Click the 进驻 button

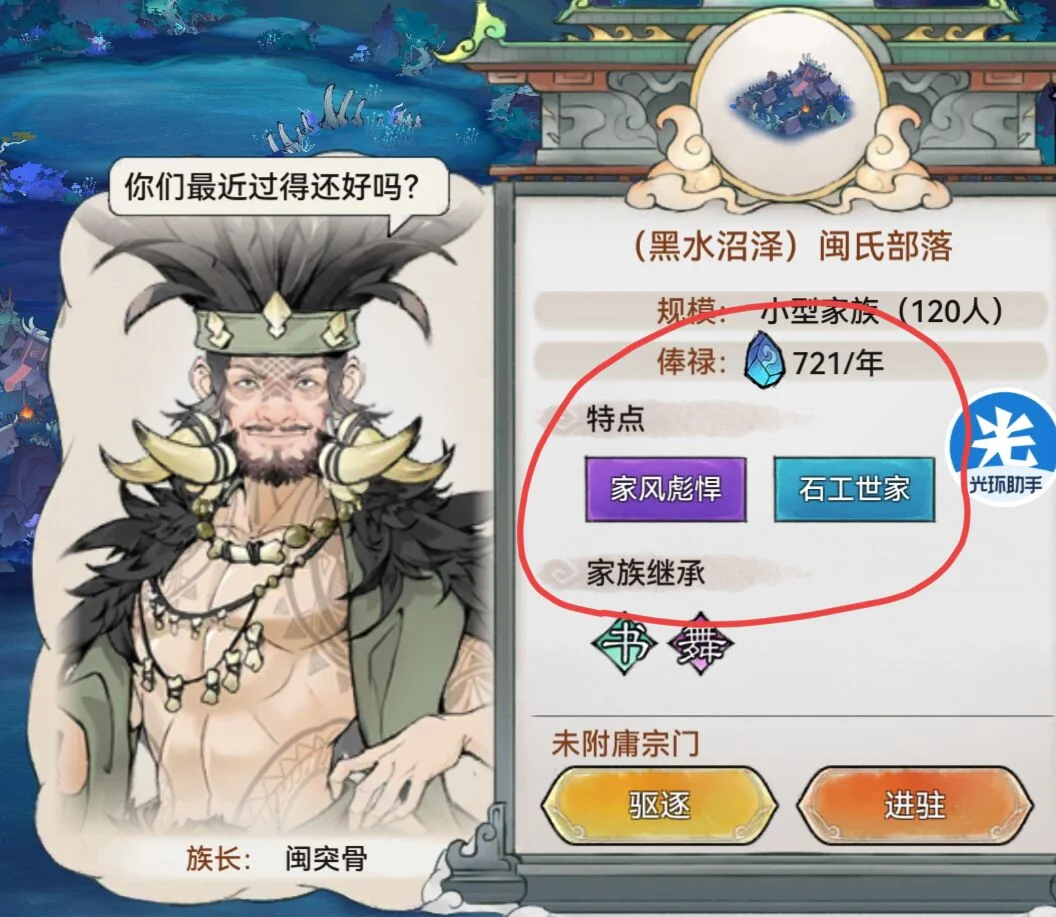915,805
